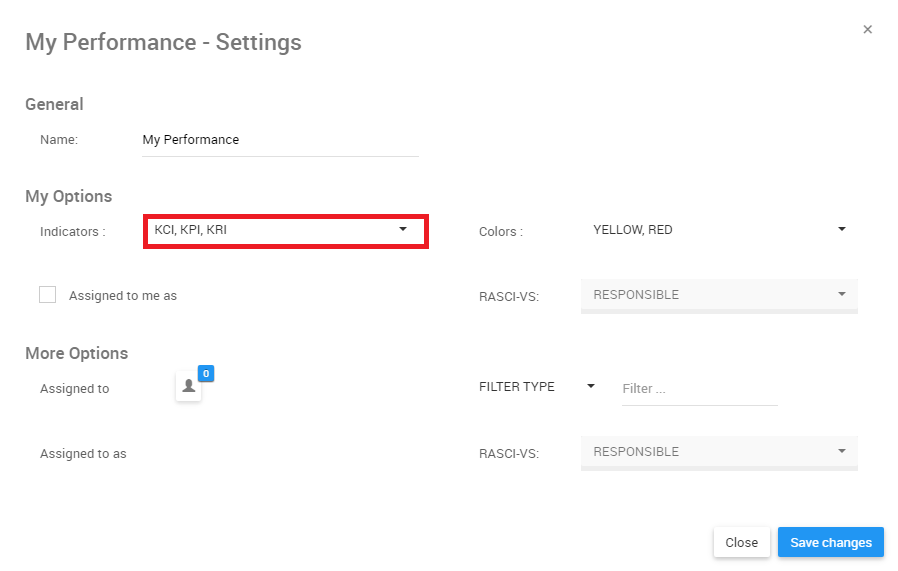
Task: Close the settings dialog with the X icon
Action: (867, 30)
